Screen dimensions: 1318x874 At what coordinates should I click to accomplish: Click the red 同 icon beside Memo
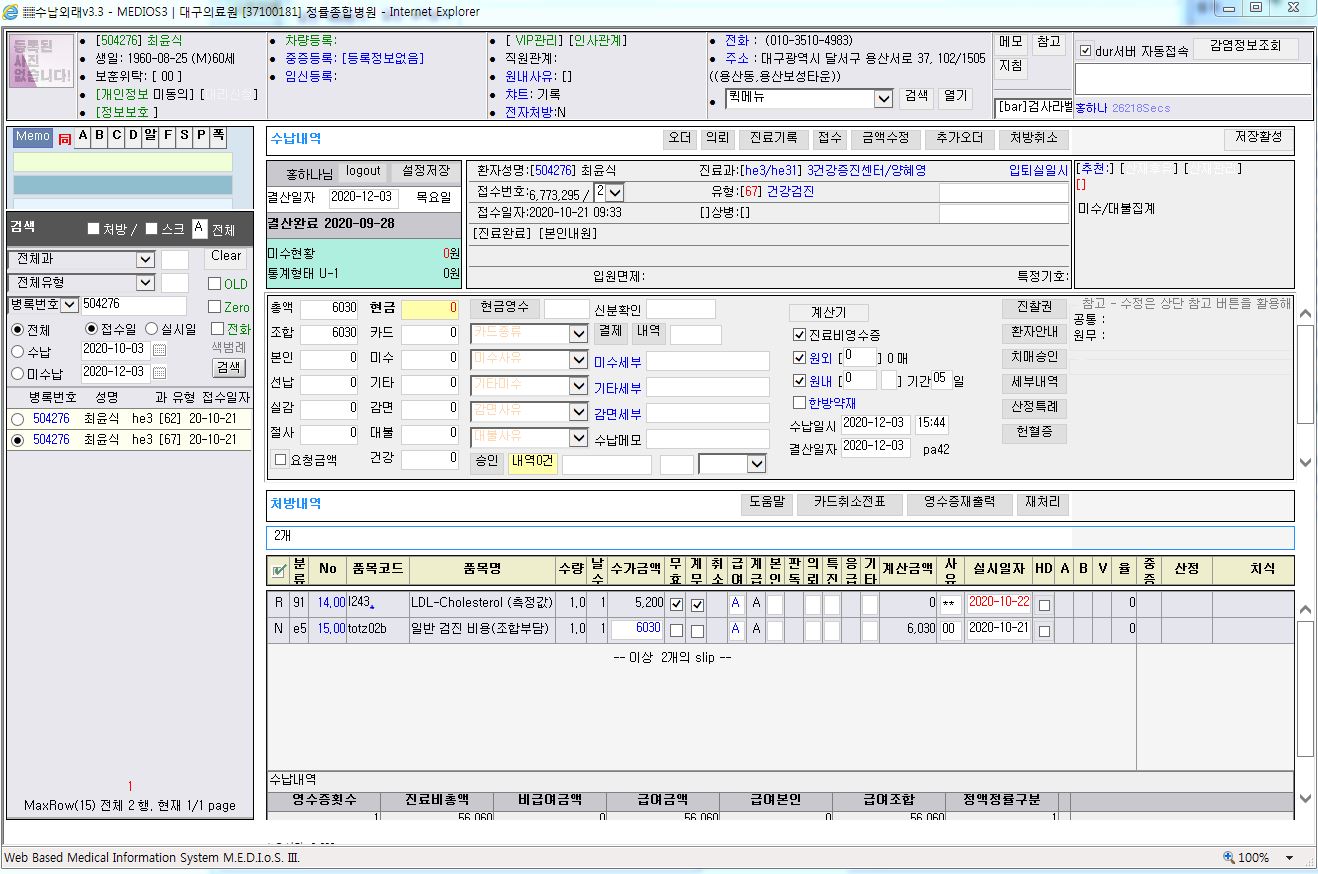coord(65,139)
